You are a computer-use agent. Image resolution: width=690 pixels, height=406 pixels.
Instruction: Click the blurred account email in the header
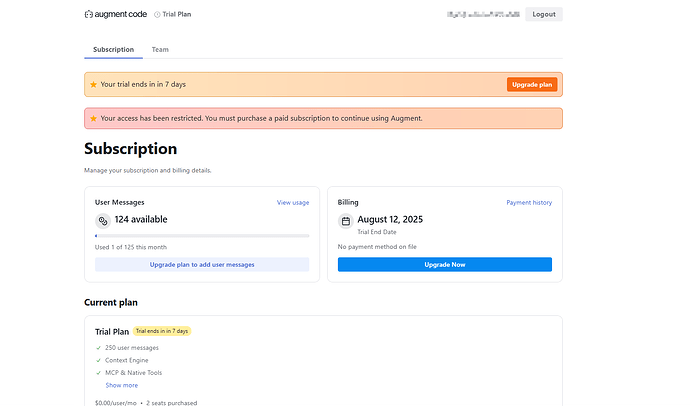click(483, 15)
